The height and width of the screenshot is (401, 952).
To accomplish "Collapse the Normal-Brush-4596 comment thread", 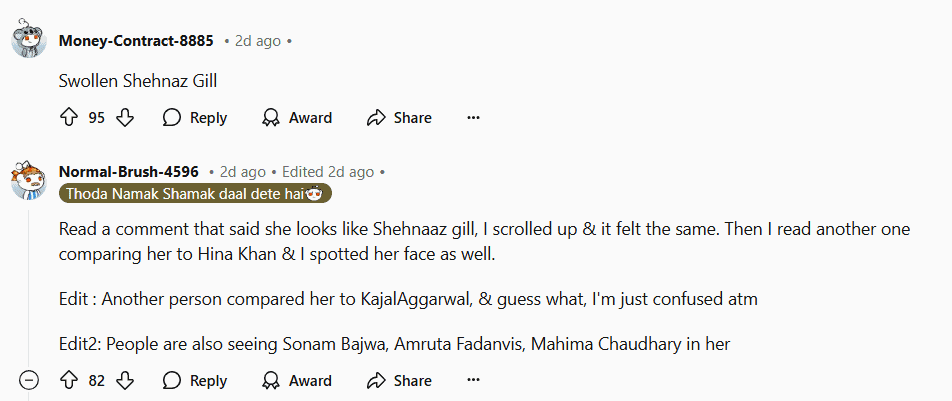I will coord(29,381).
